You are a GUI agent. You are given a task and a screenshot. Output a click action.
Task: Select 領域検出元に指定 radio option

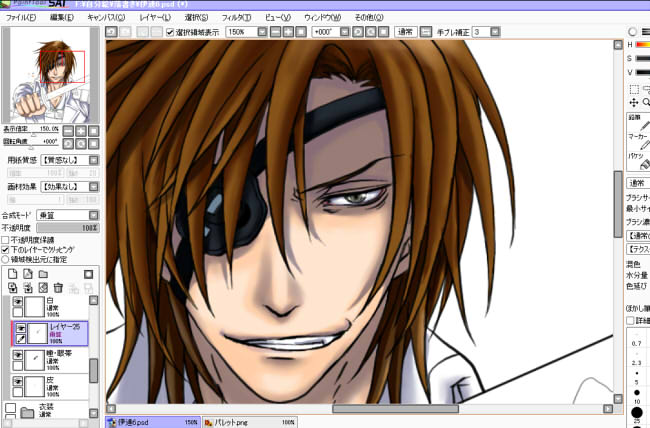pyautogui.click(x=5, y=260)
